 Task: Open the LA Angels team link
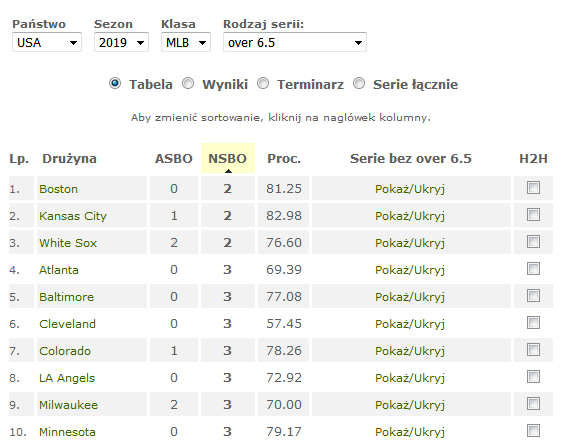[67, 378]
